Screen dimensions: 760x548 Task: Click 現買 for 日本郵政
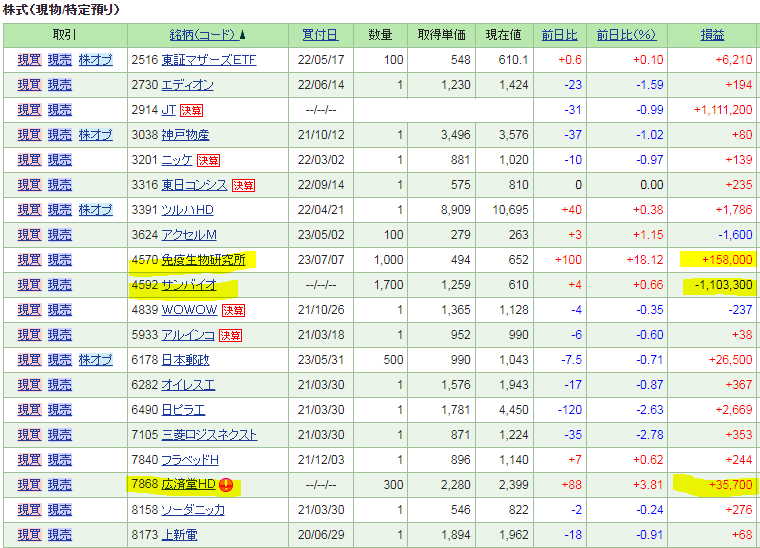point(30,360)
